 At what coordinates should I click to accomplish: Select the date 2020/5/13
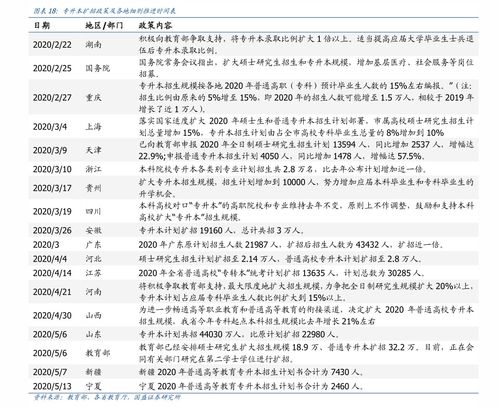point(52,386)
